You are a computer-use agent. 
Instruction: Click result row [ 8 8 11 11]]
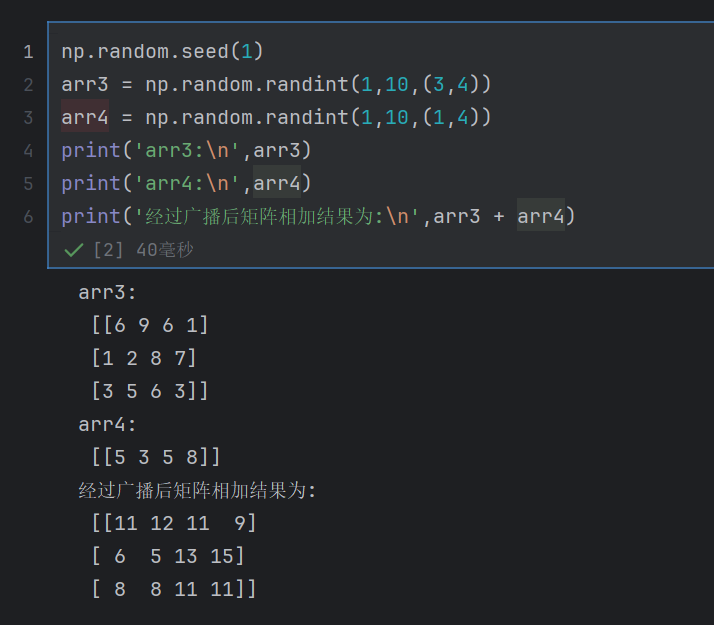[174, 589]
